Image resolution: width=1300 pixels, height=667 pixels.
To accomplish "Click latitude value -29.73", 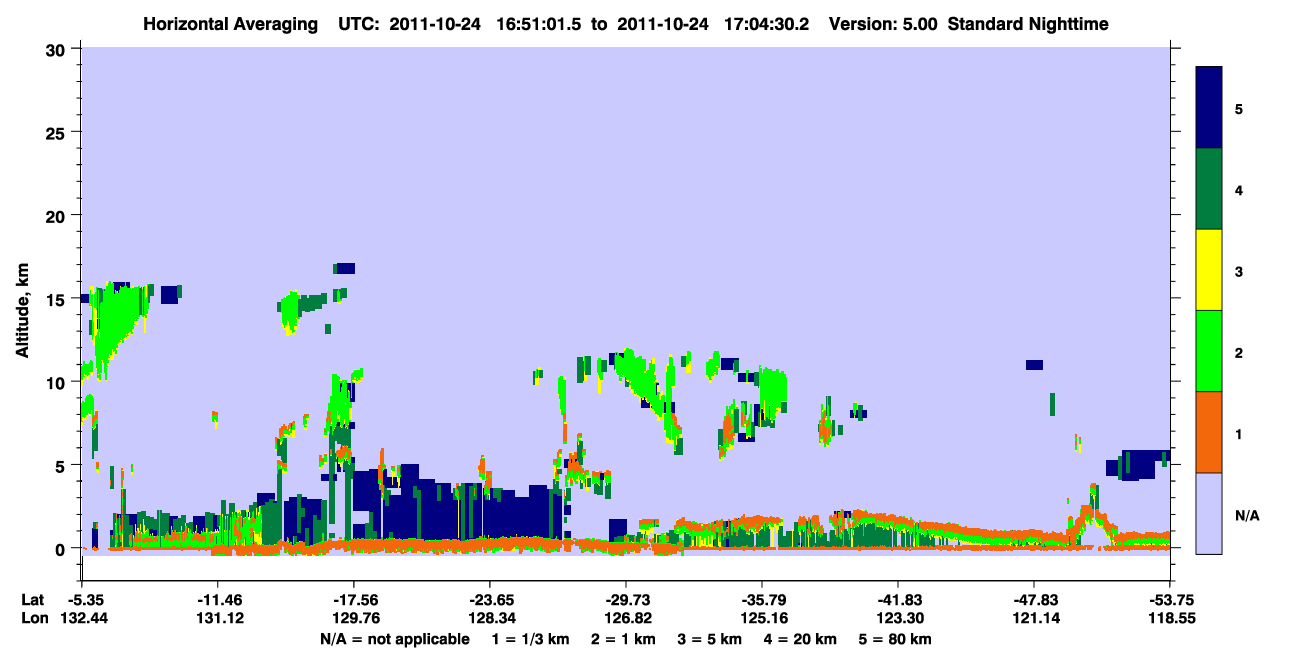I will point(626,600).
